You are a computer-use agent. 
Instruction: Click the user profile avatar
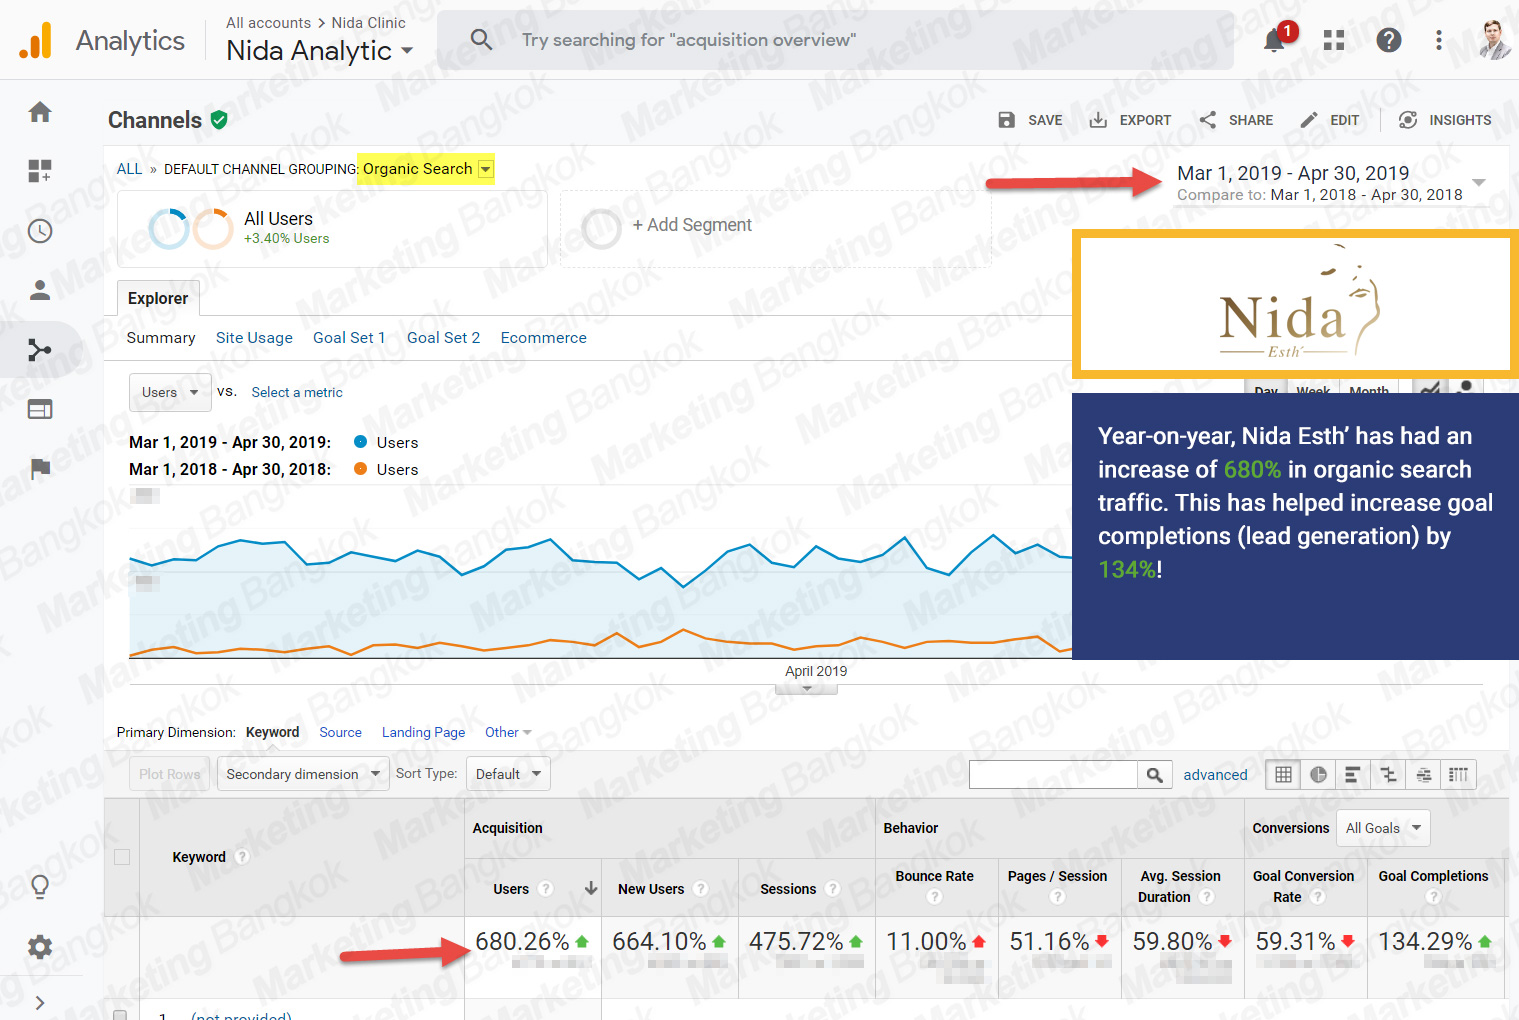(1494, 40)
